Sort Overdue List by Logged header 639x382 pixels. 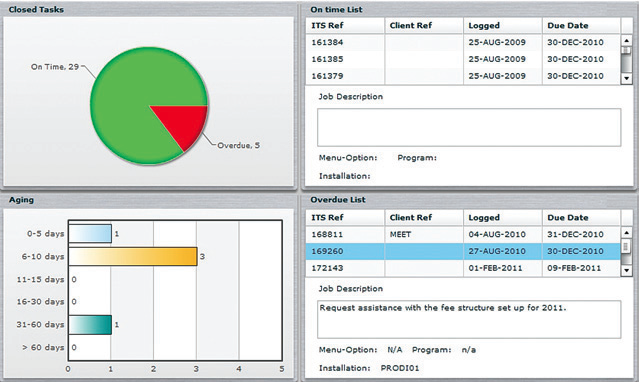502,217
